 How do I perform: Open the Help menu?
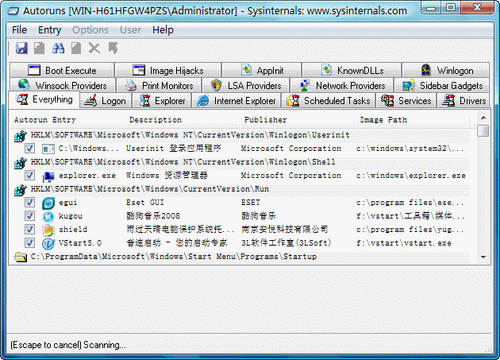pos(163,30)
